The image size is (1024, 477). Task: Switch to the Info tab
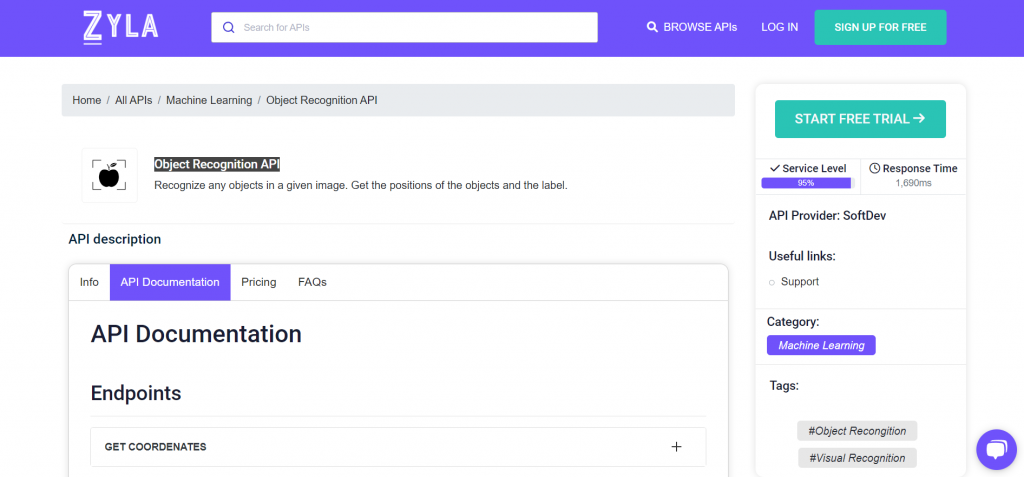pos(89,282)
